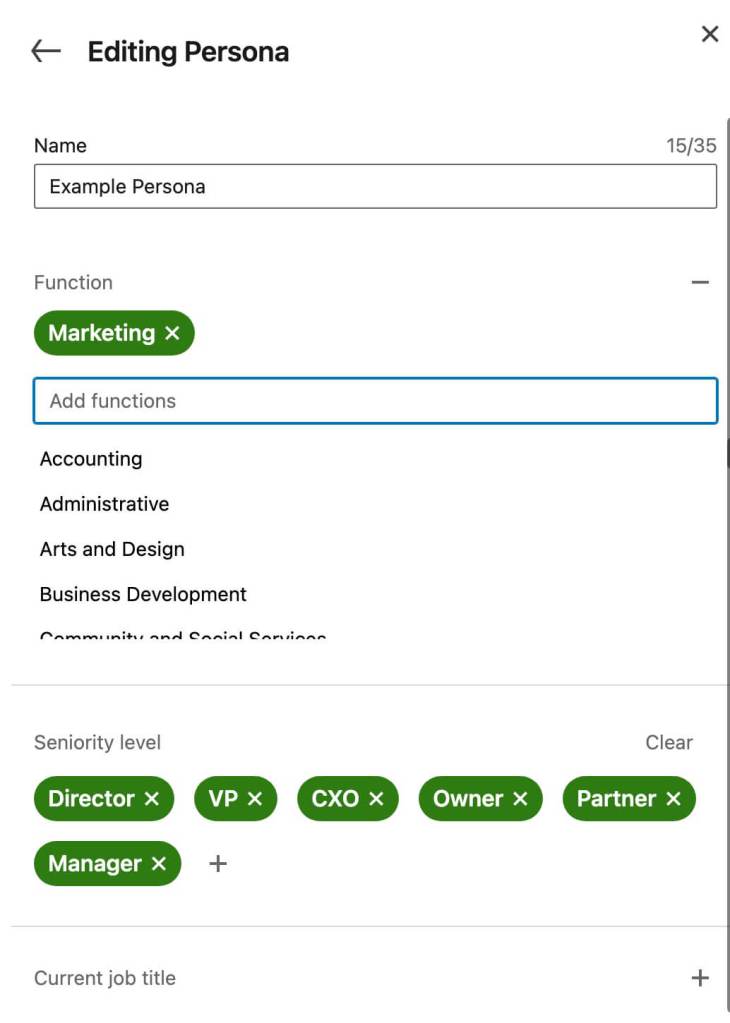Remove the Director seniority tag

click(152, 799)
